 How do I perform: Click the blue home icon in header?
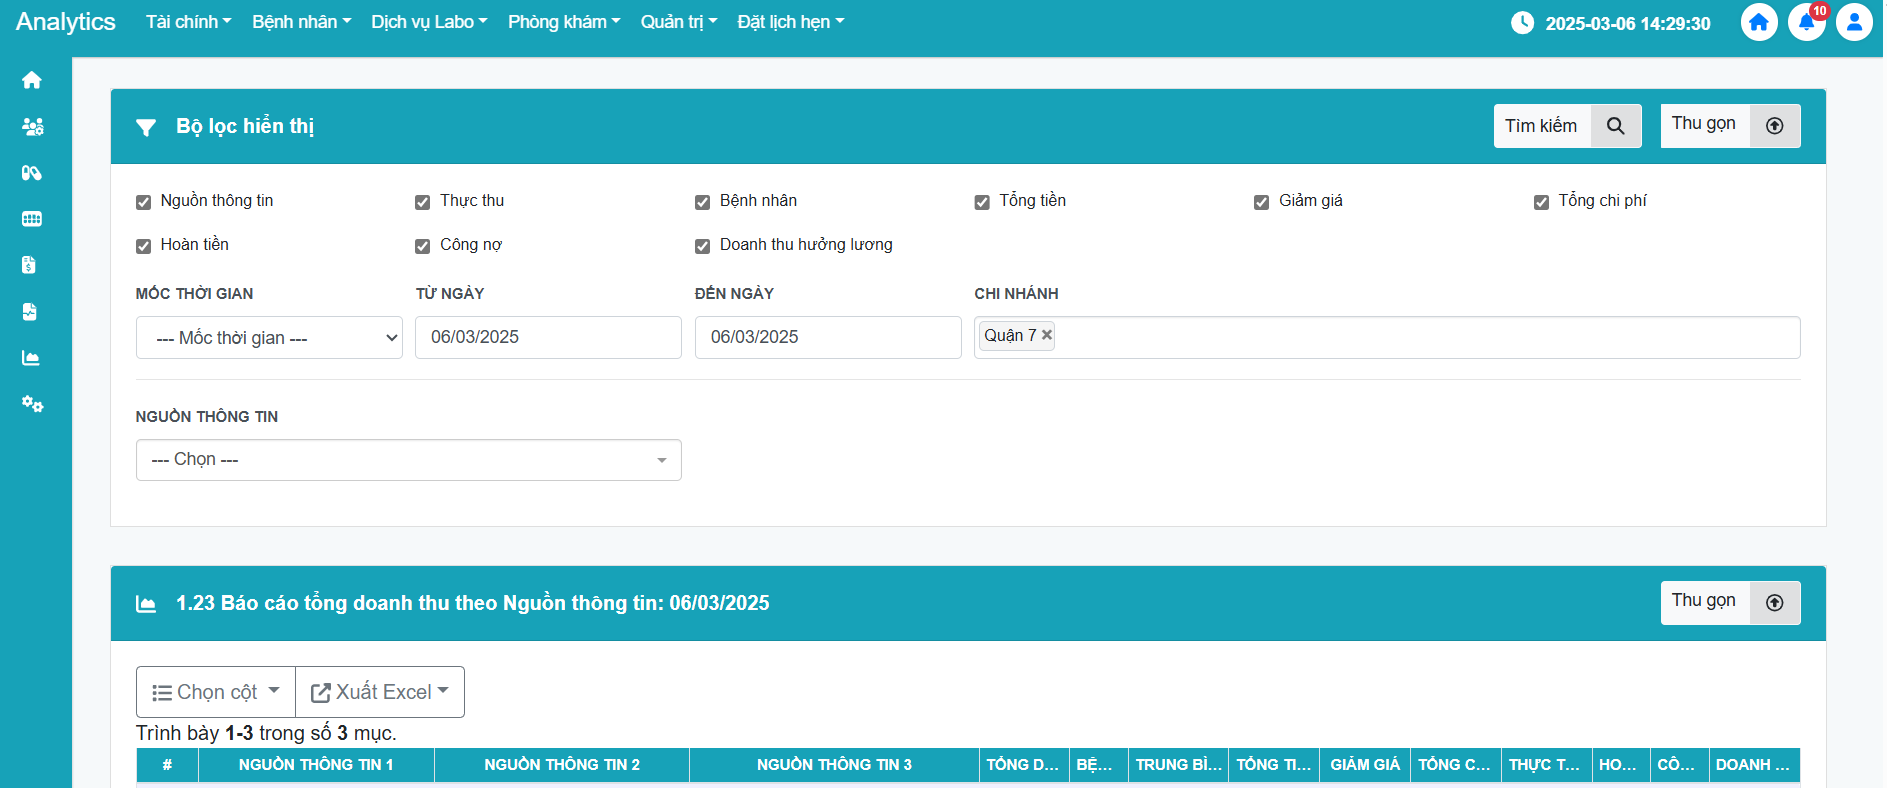(1759, 22)
